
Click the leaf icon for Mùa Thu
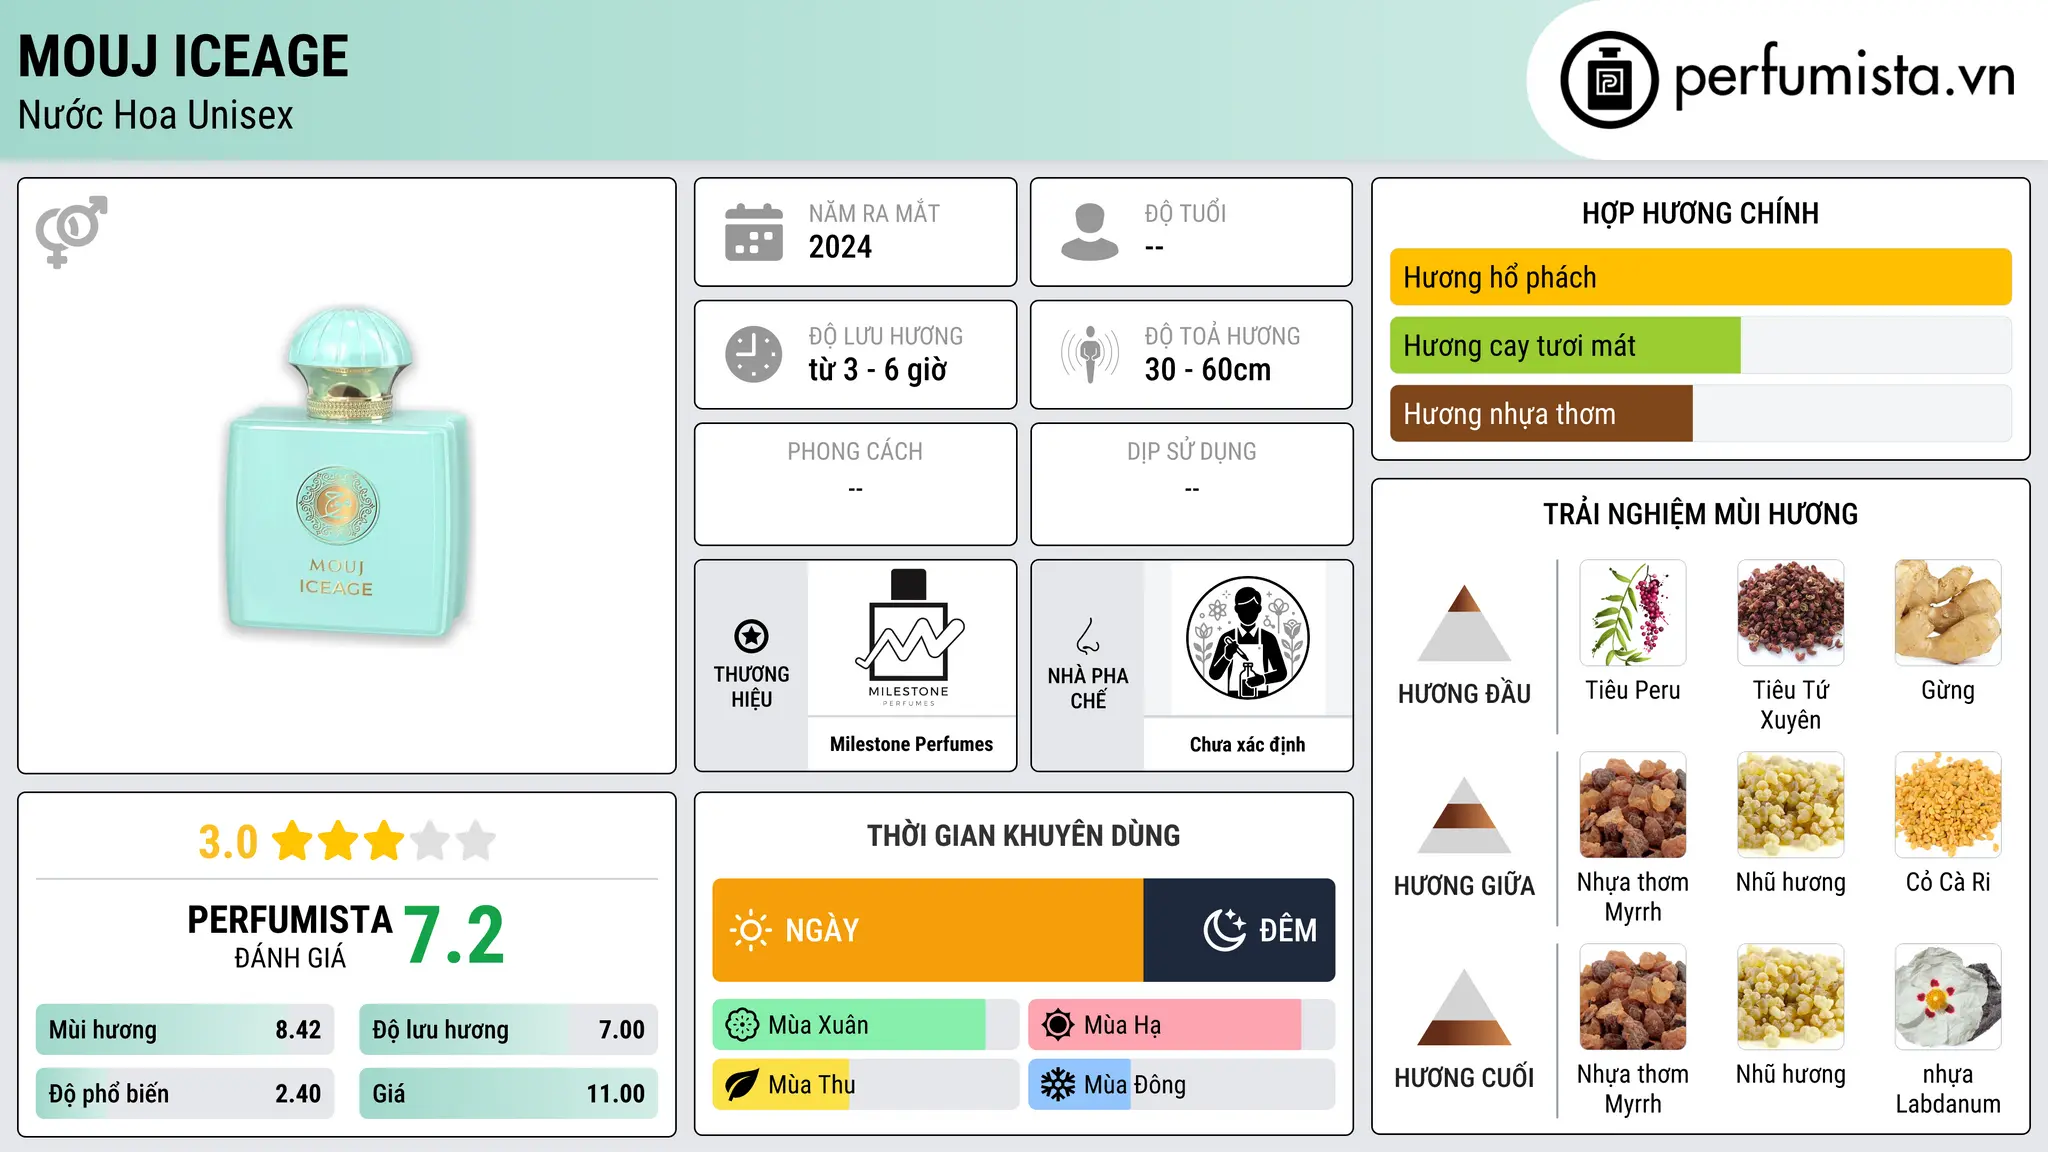(x=742, y=1085)
